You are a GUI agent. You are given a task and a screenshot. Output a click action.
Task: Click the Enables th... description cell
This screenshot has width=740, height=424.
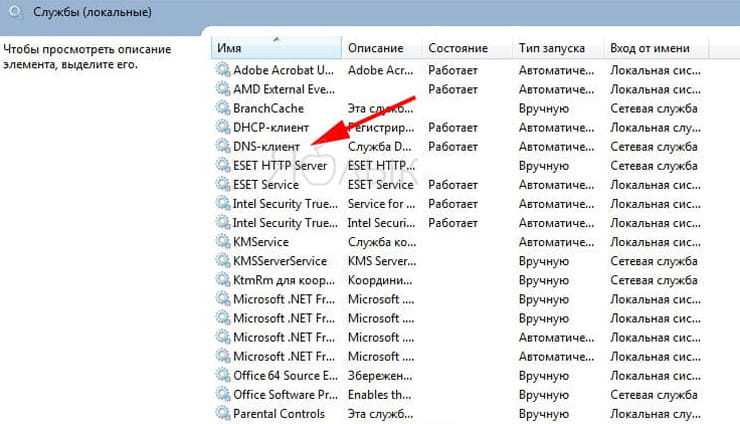click(x=379, y=395)
